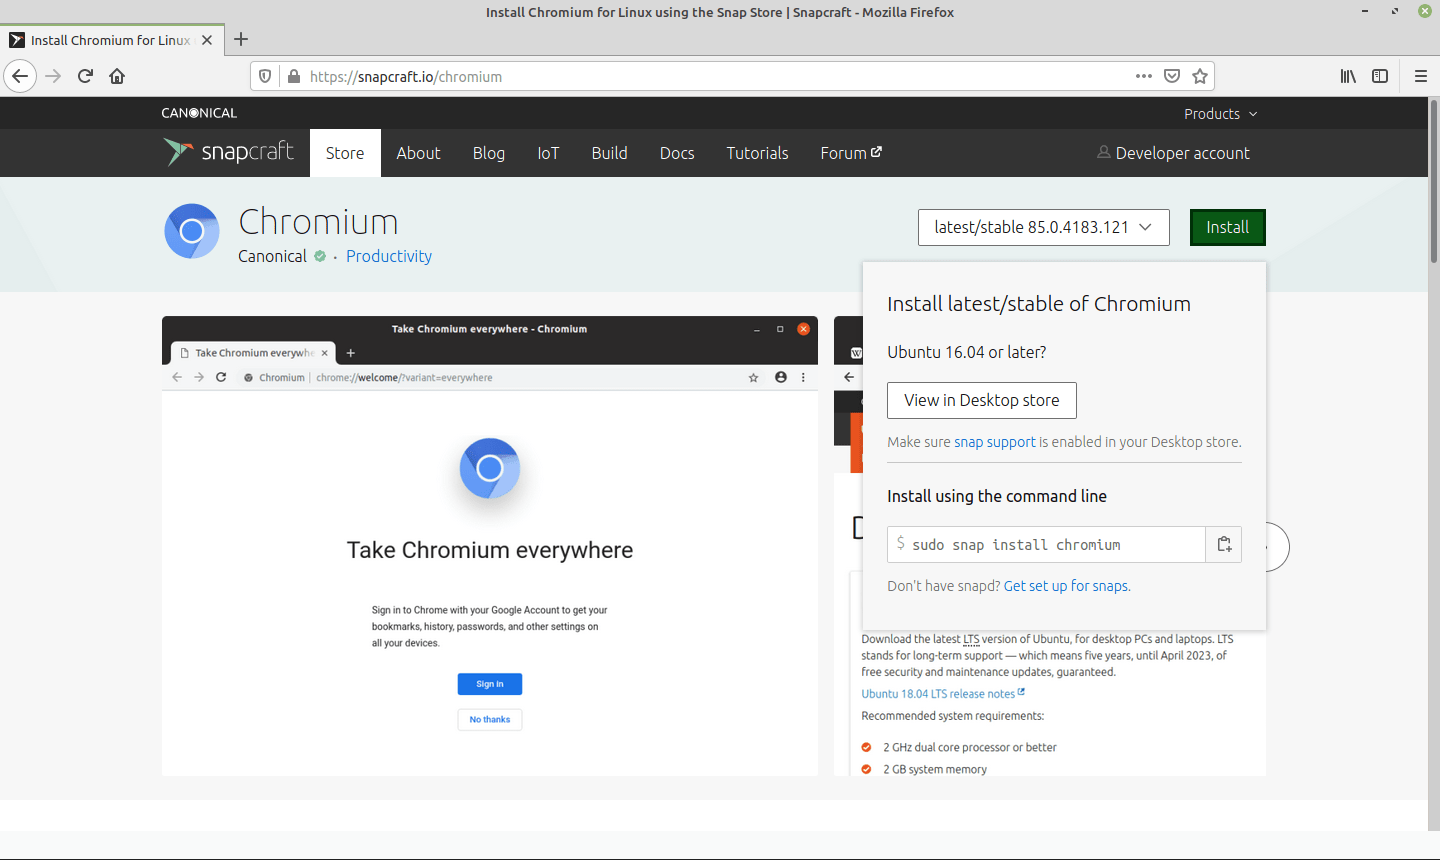Open Get set up for snaps

coord(1067,586)
